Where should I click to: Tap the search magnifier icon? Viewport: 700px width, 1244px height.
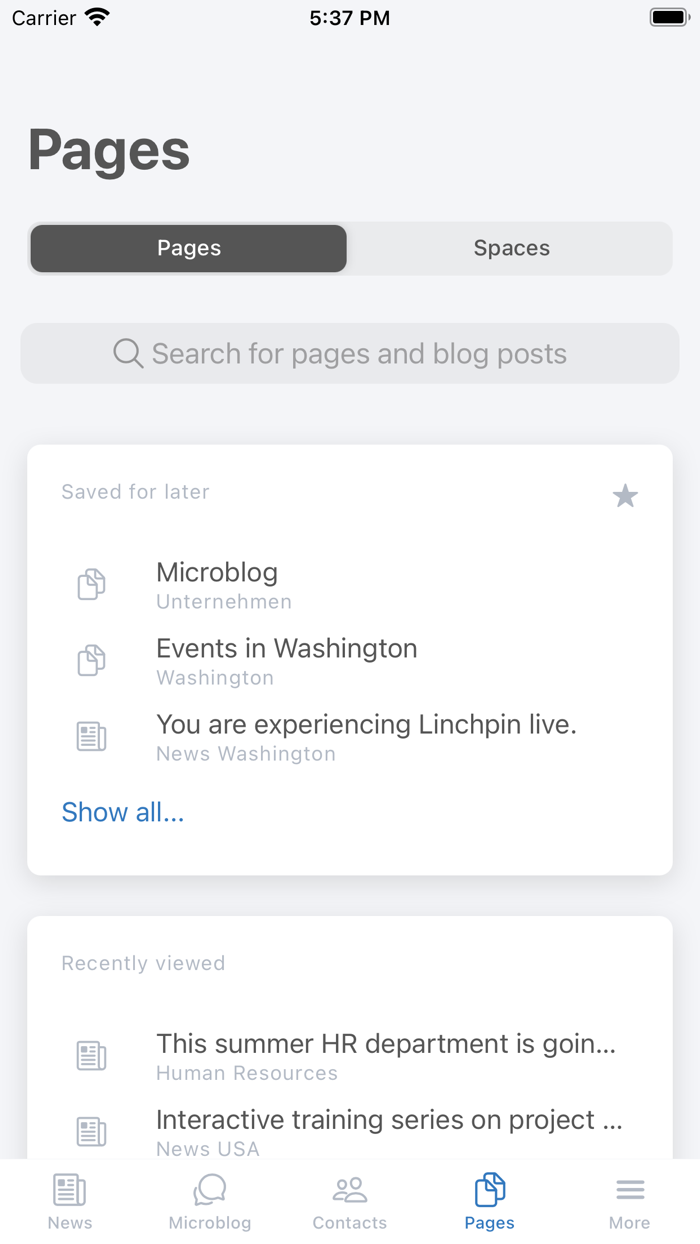coord(128,353)
